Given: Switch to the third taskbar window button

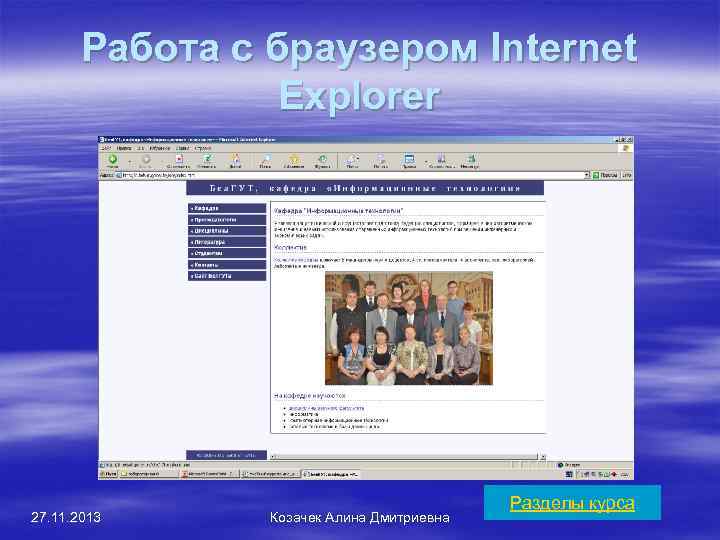Looking at the screenshot, I should (x=270, y=474).
